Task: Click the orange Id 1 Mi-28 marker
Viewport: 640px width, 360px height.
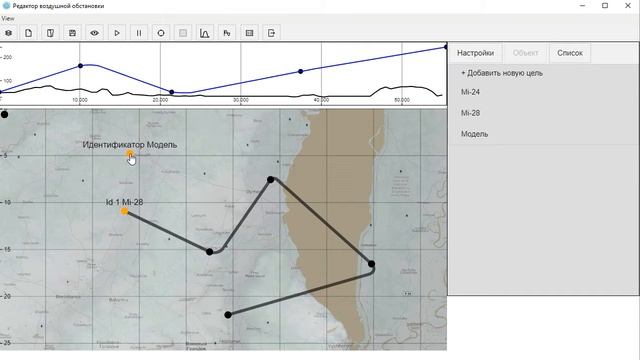Action: [x=124, y=211]
